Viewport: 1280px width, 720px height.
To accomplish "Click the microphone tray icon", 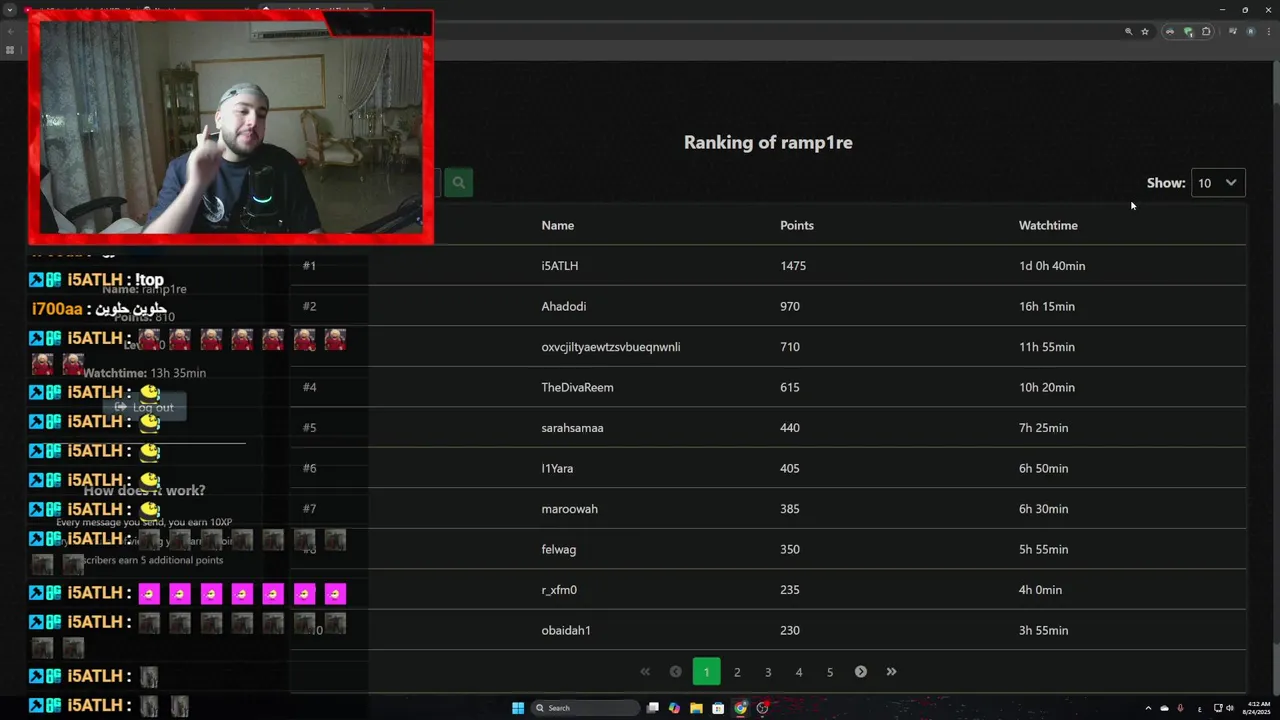I will 1180,708.
